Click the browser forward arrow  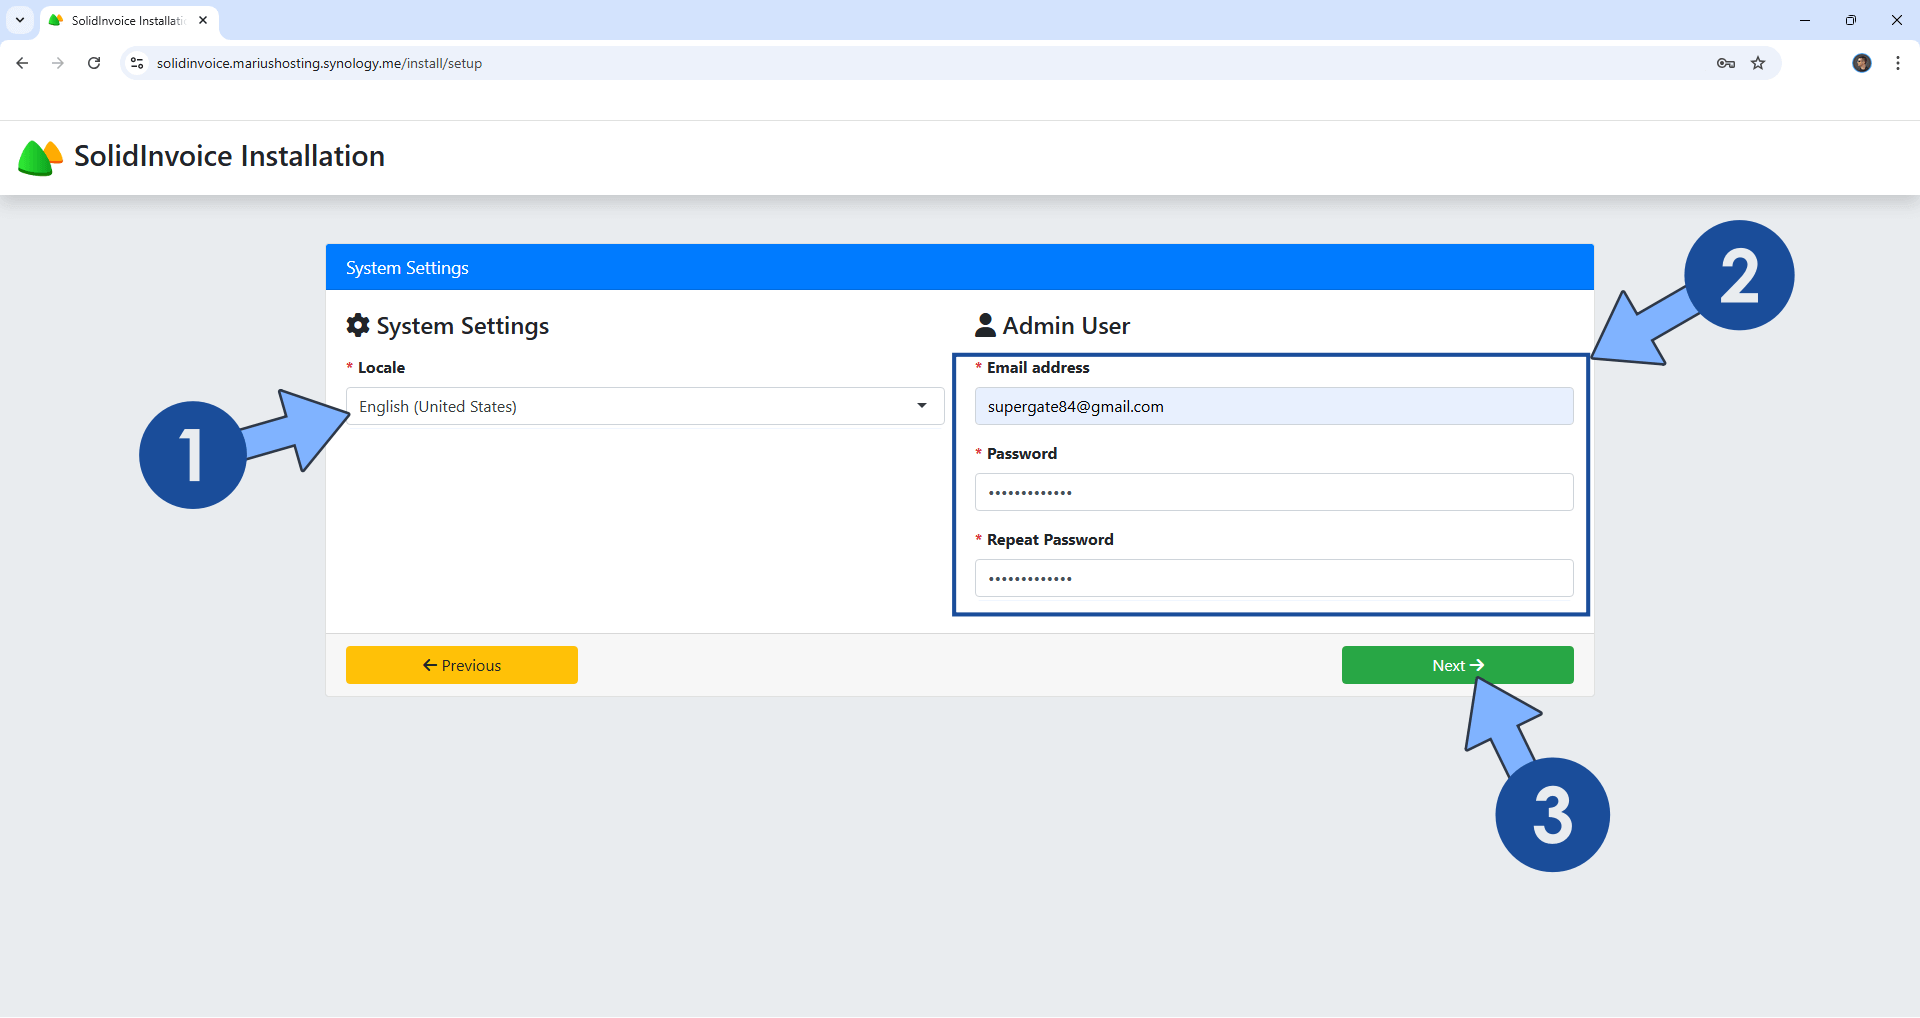click(x=58, y=63)
